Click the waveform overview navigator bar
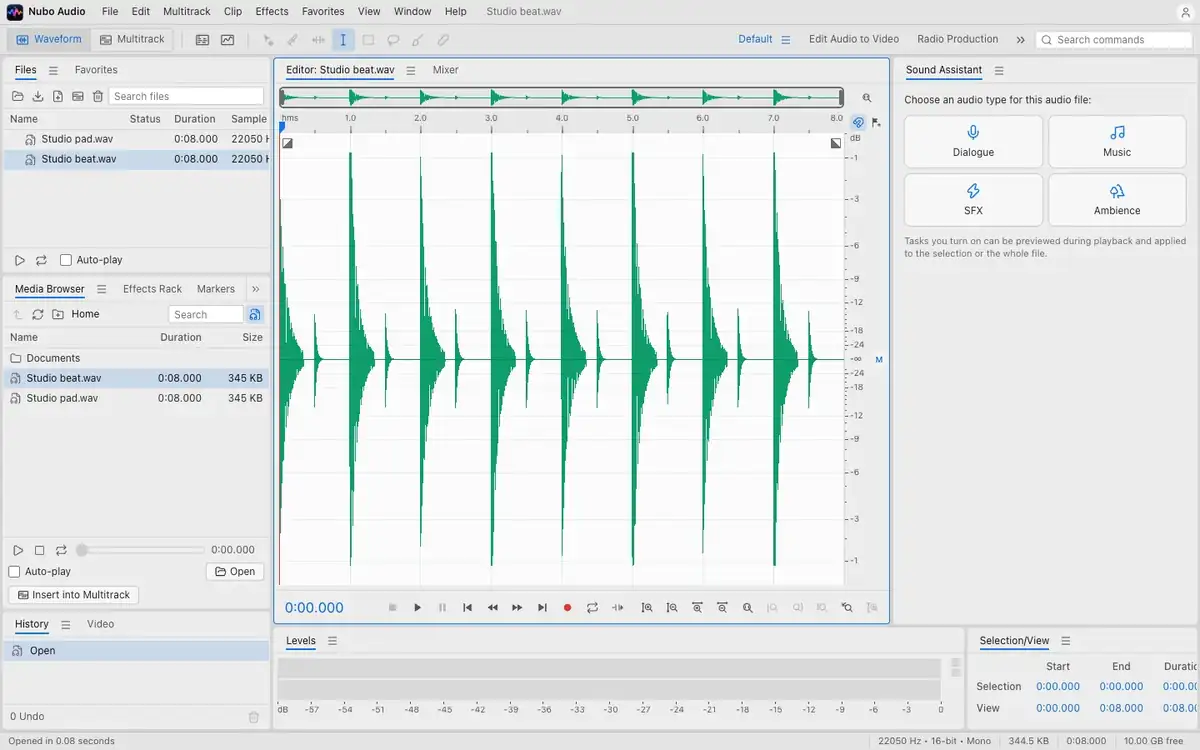Viewport: 1200px width, 750px height. (561, 97)
